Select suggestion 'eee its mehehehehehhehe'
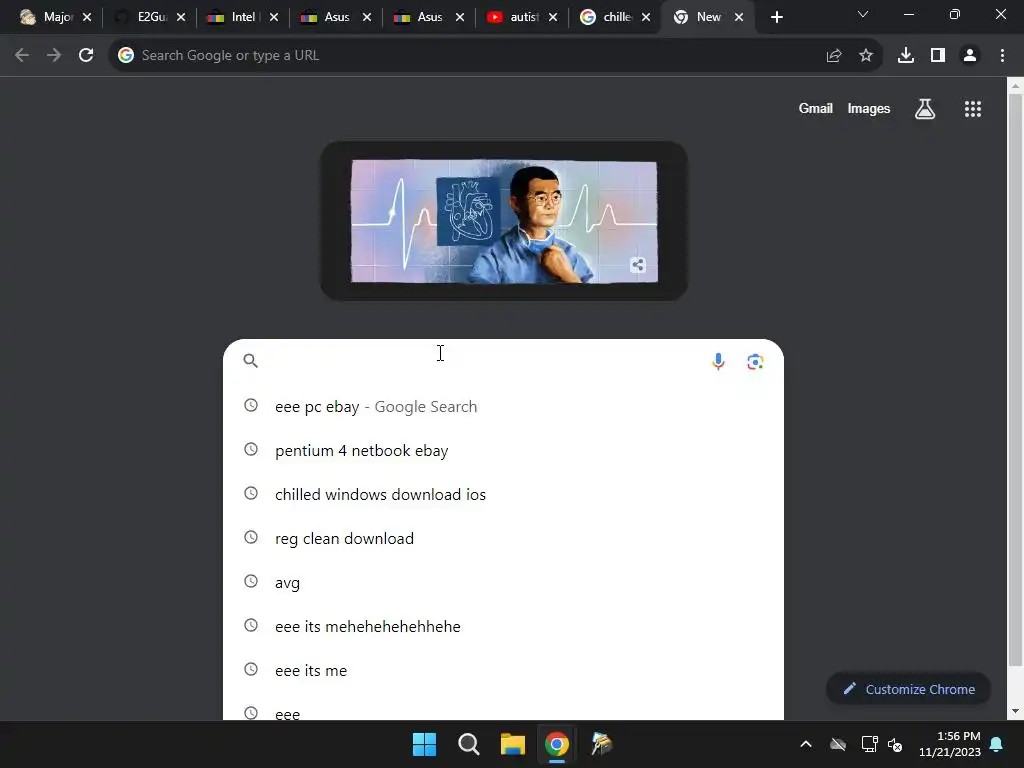Screen dimensions: 1024x768 point(503,626)
